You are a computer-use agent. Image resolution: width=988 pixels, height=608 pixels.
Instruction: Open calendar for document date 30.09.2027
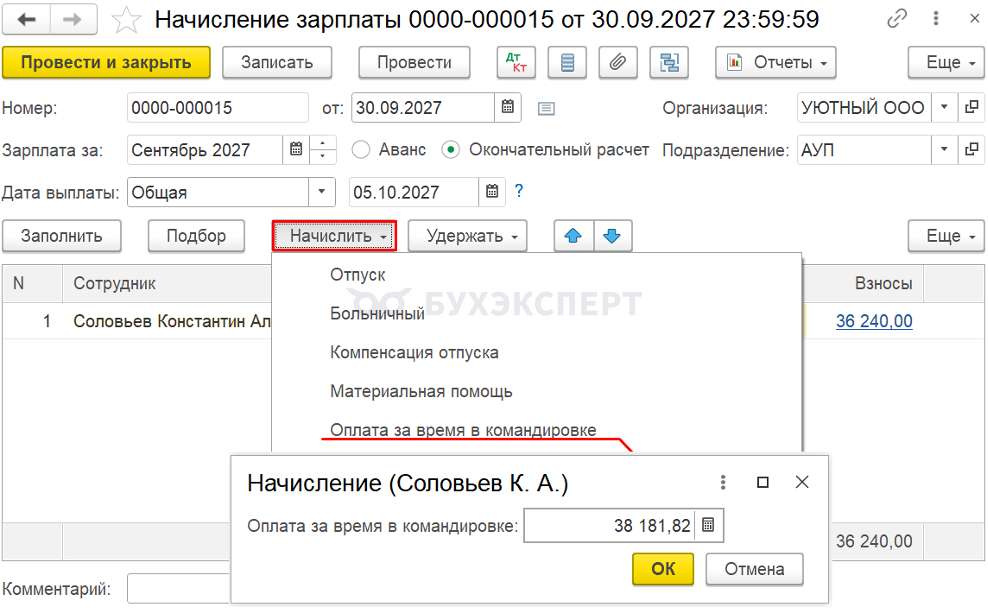508,107
